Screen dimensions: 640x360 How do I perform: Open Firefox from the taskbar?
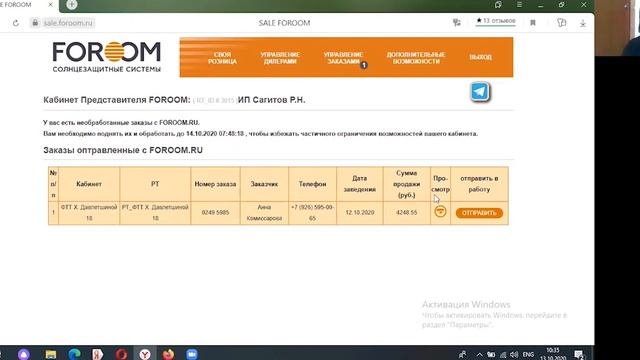coord(168,354)
